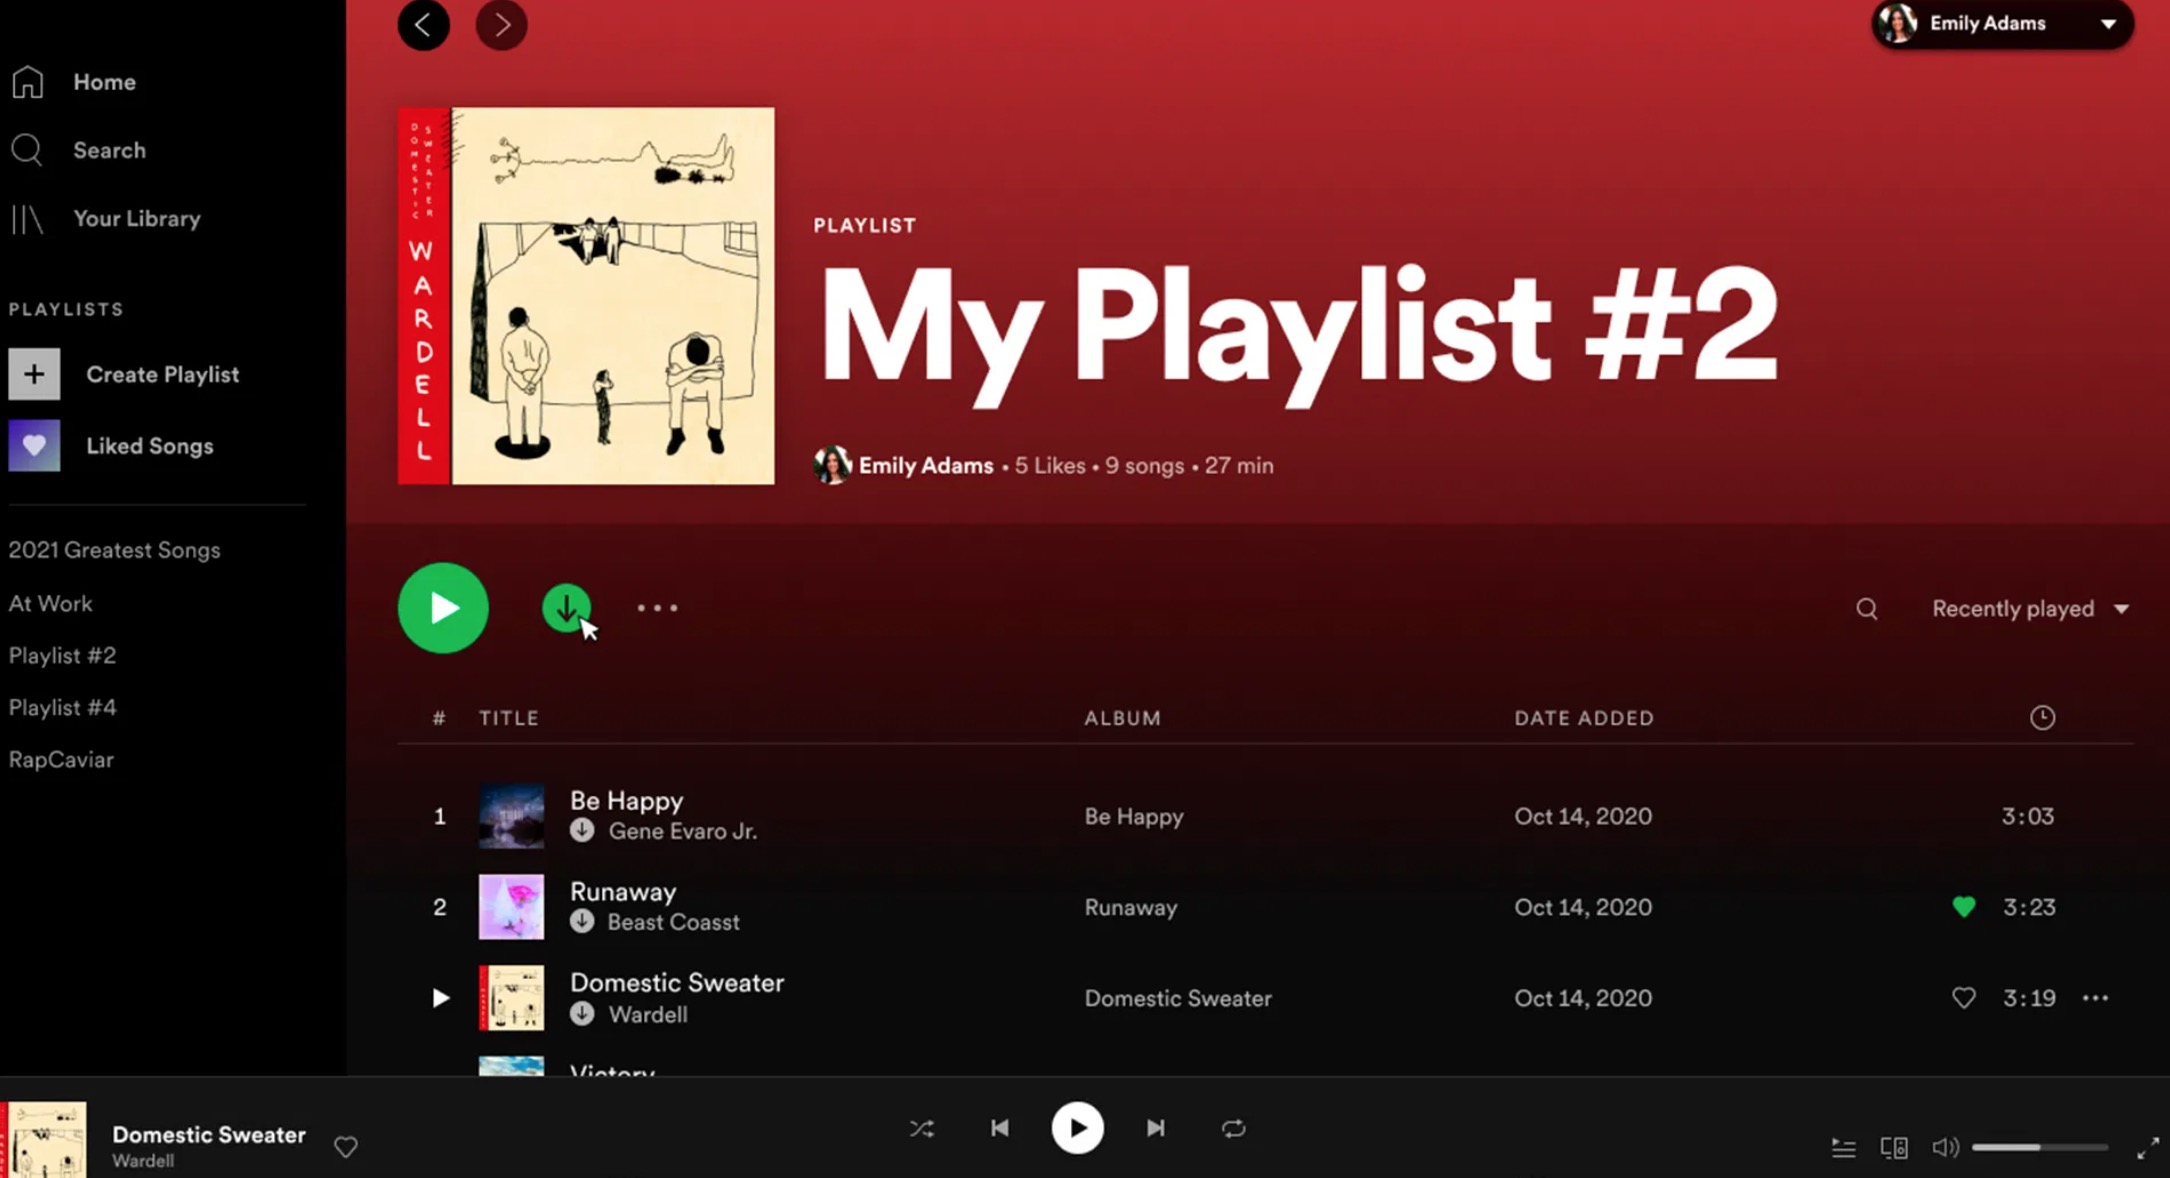Viewport: 2170px width, 1178px height.
Task: Click the Create Playlist plus icon
Action: pyautogui.click(x=34, y=374)
